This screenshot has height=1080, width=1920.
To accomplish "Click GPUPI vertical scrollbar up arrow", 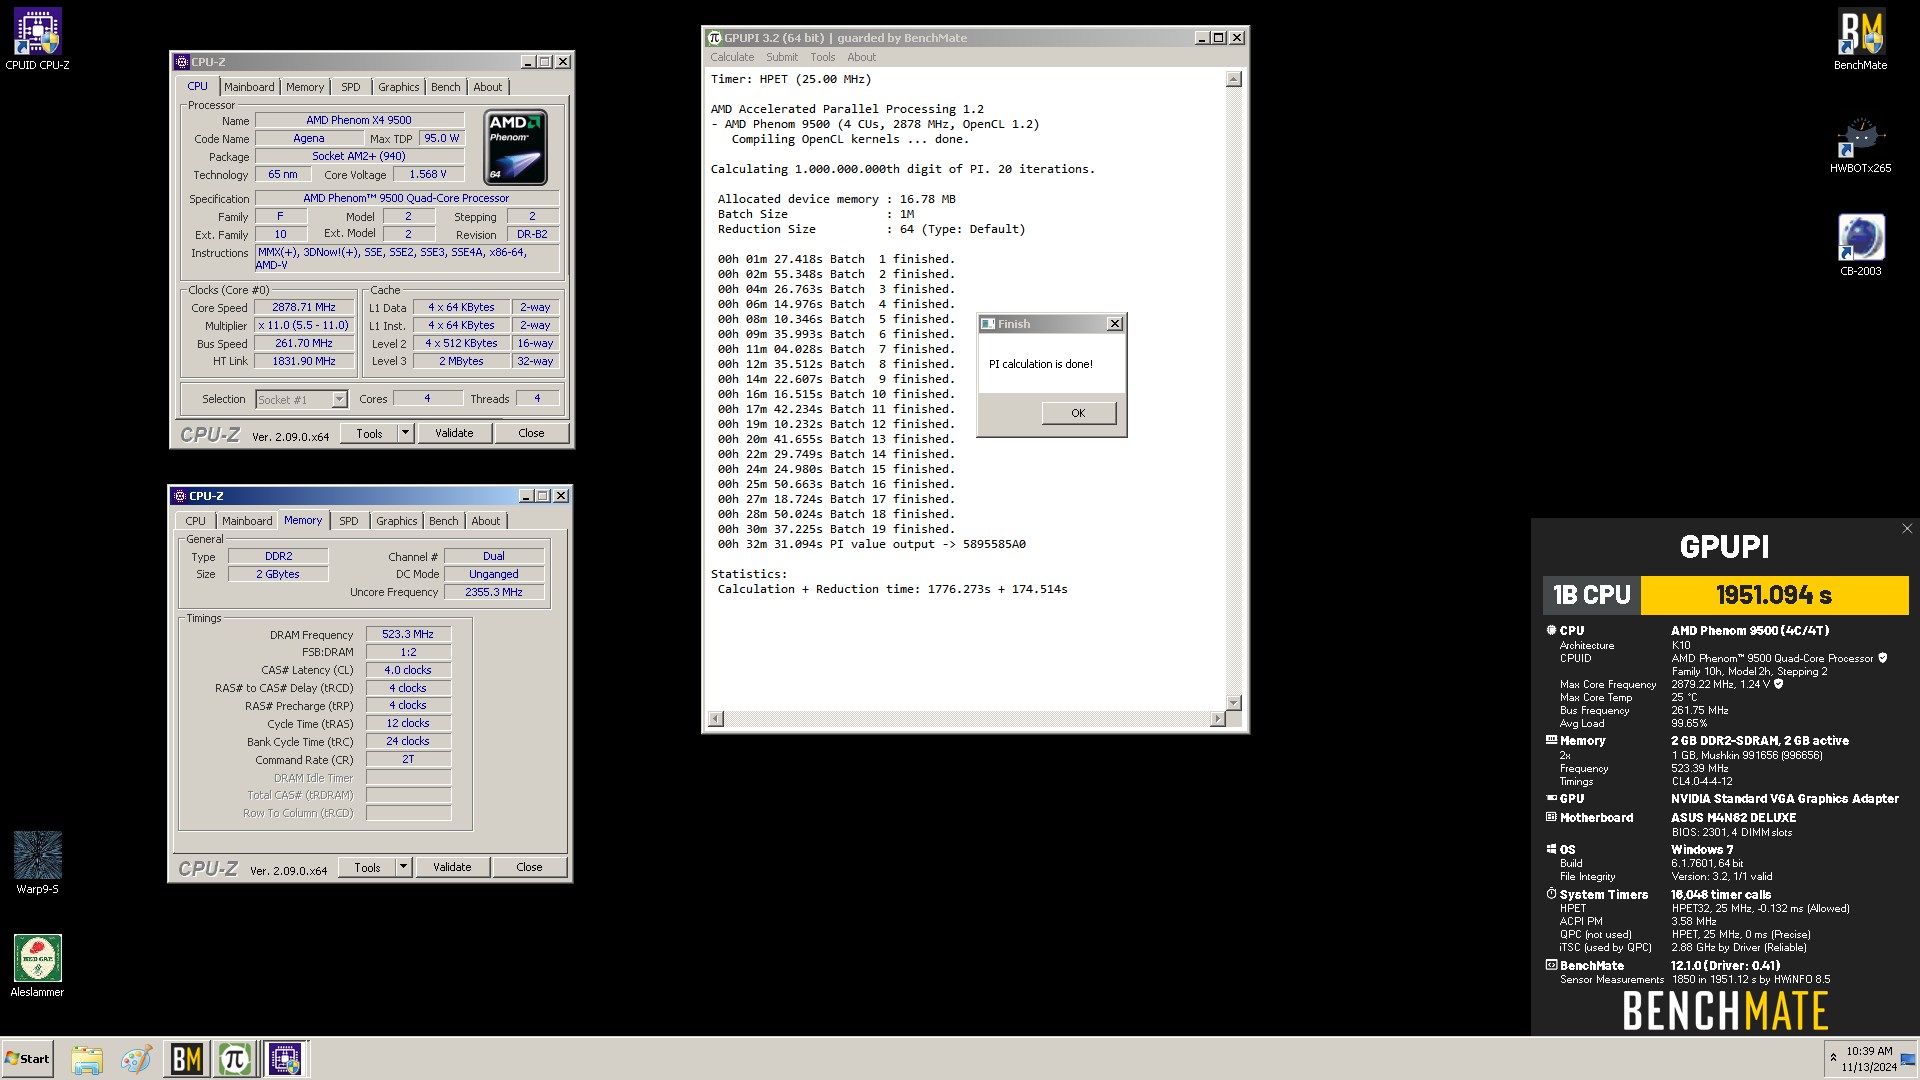I will 1233,79.
